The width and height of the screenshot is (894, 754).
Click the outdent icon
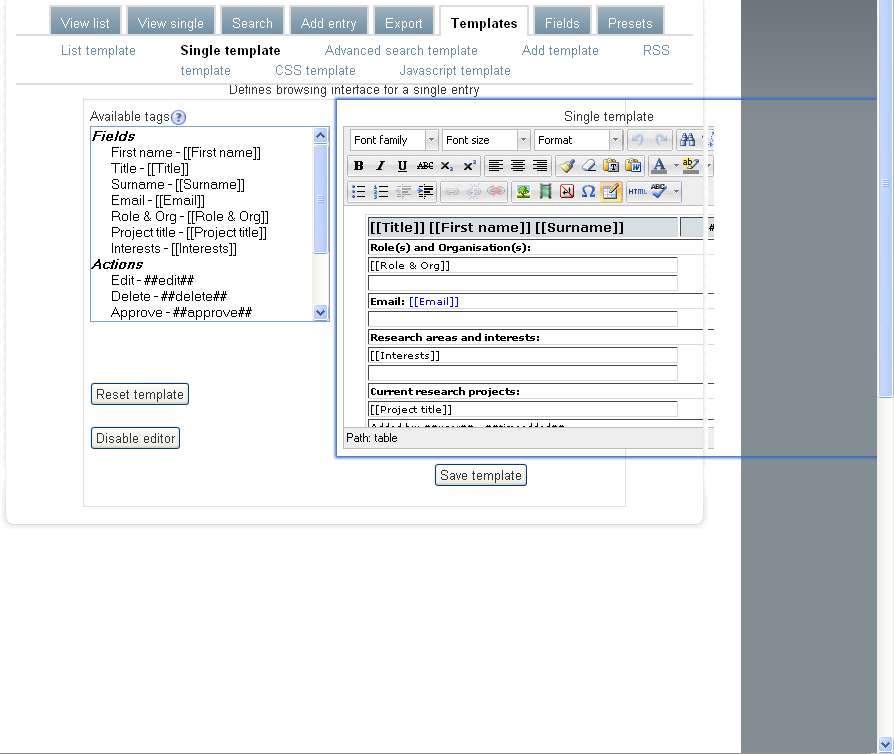coord(403,192)
